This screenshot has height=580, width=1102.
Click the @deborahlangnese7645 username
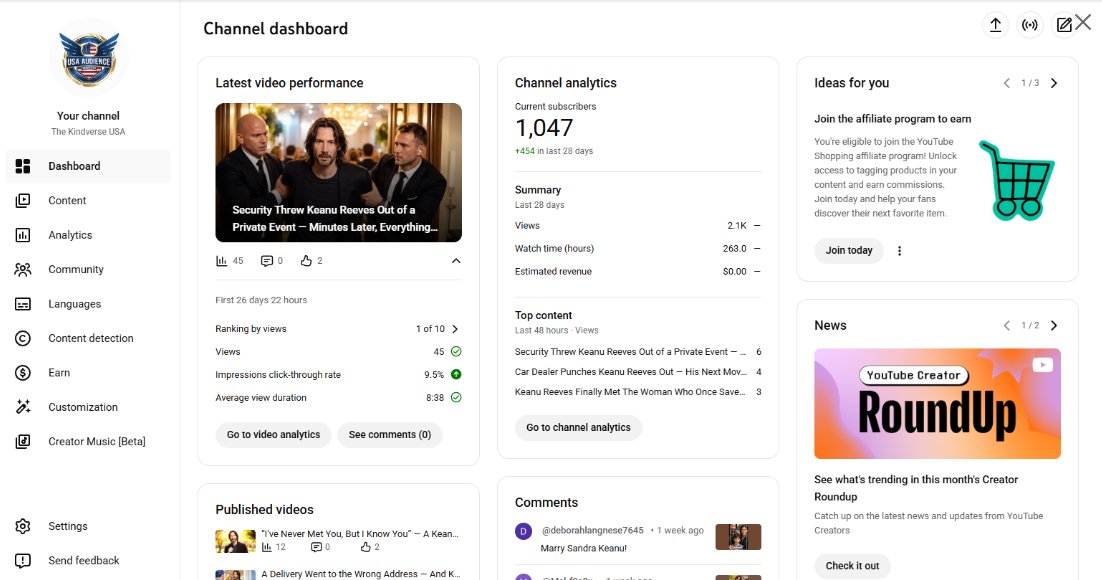click(592, 530)
